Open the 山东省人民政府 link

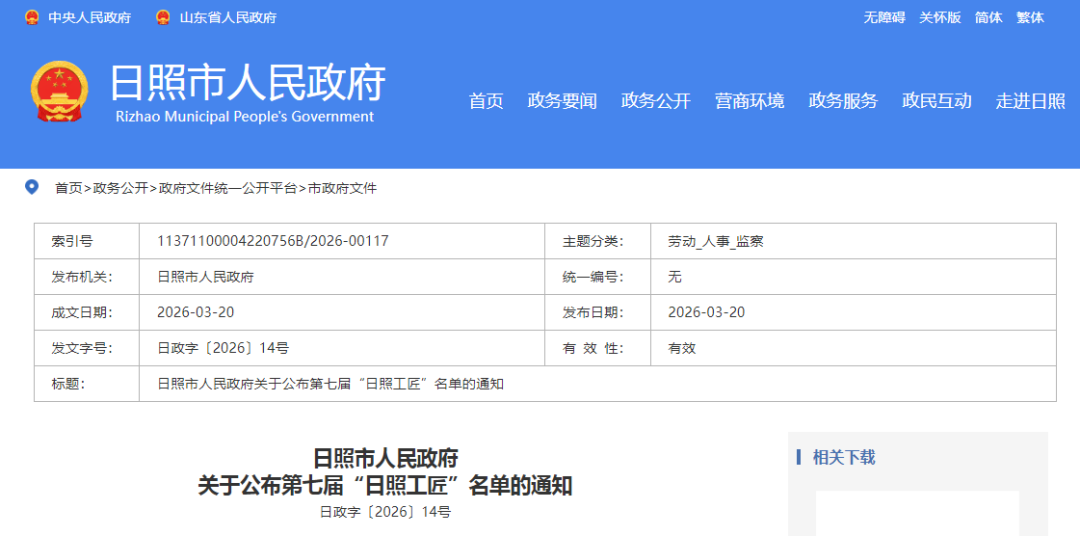(x=228, y=18)
